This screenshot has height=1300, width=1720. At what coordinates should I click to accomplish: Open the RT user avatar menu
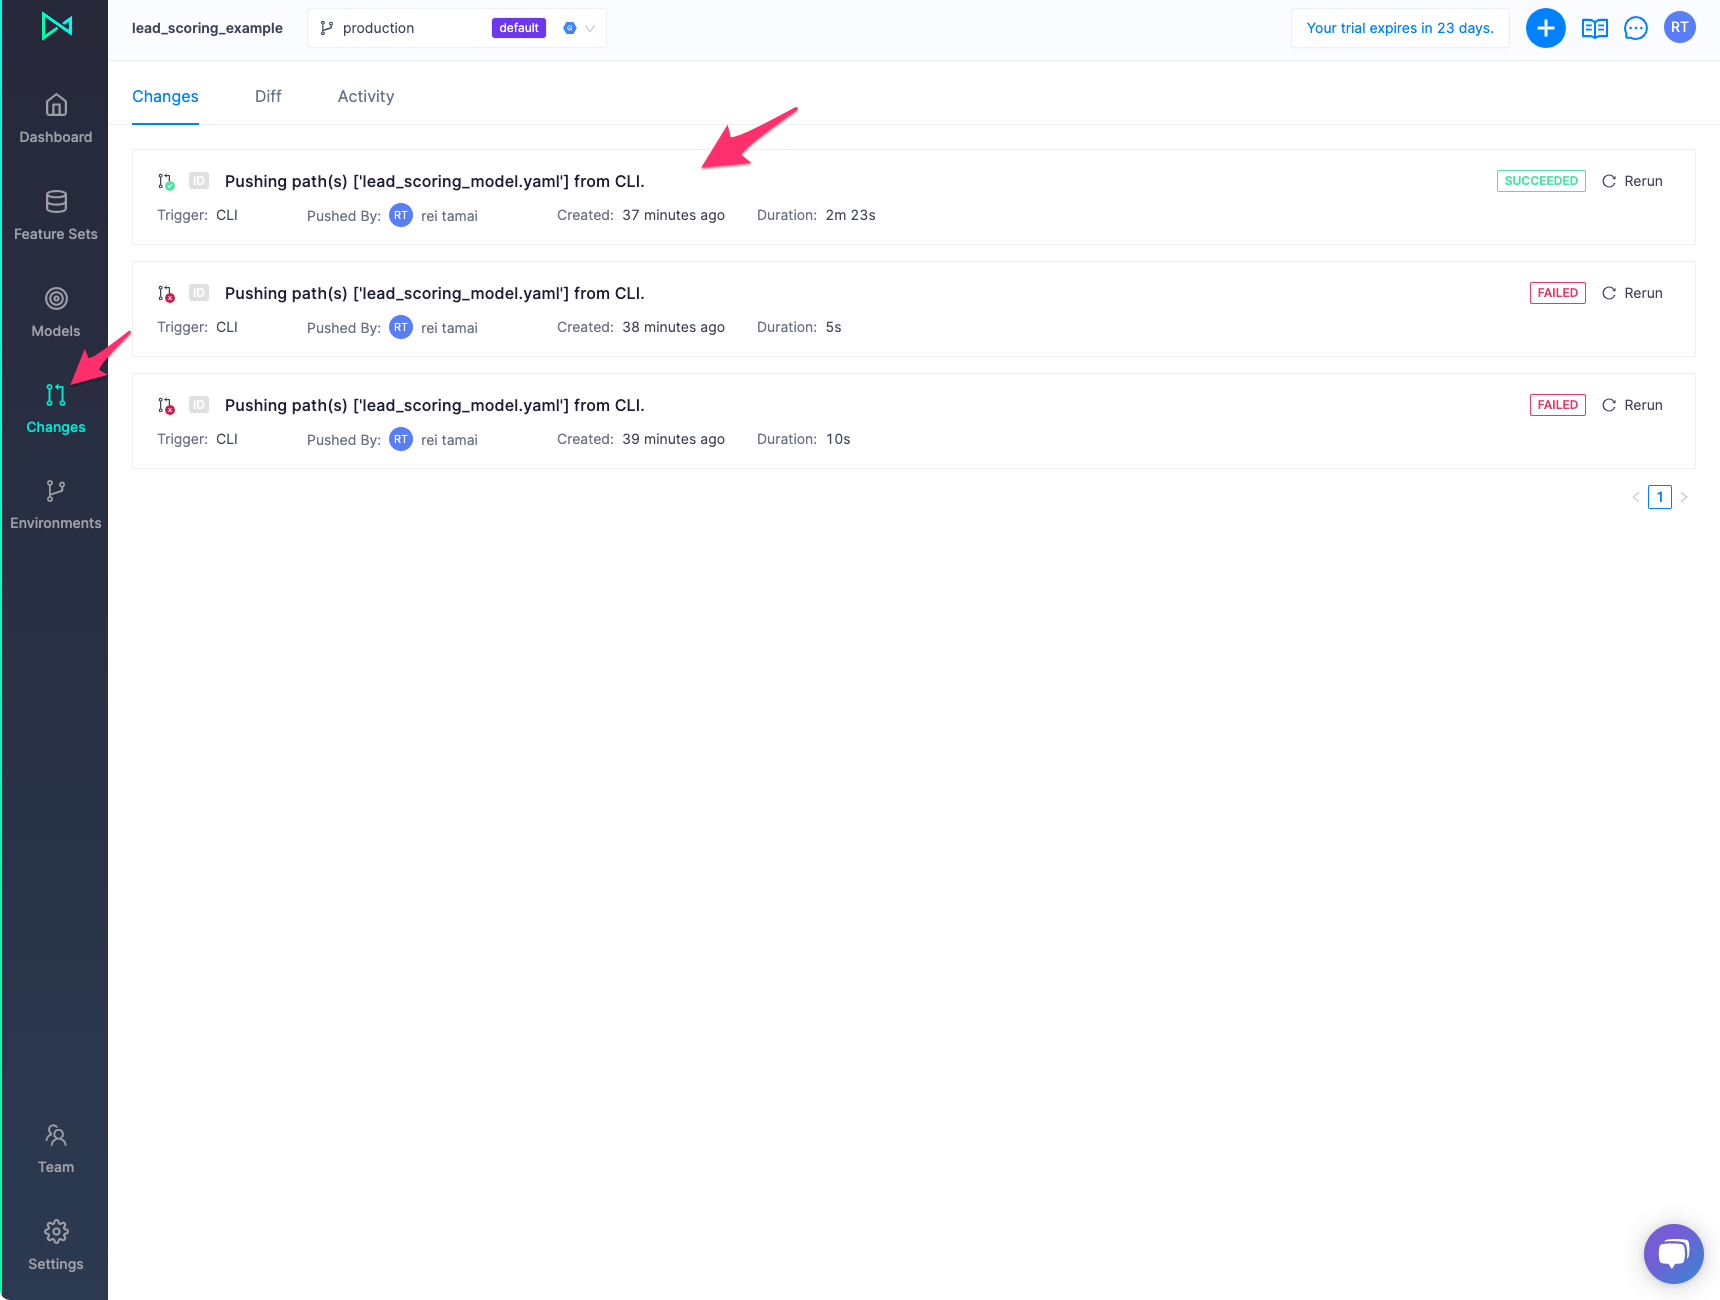(x=1680, y=28)
